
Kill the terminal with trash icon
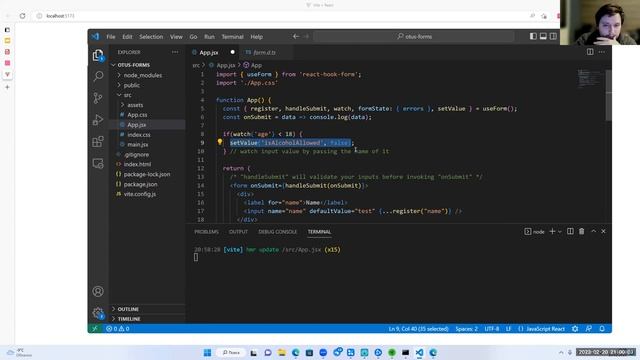click(x=582, y=231)
